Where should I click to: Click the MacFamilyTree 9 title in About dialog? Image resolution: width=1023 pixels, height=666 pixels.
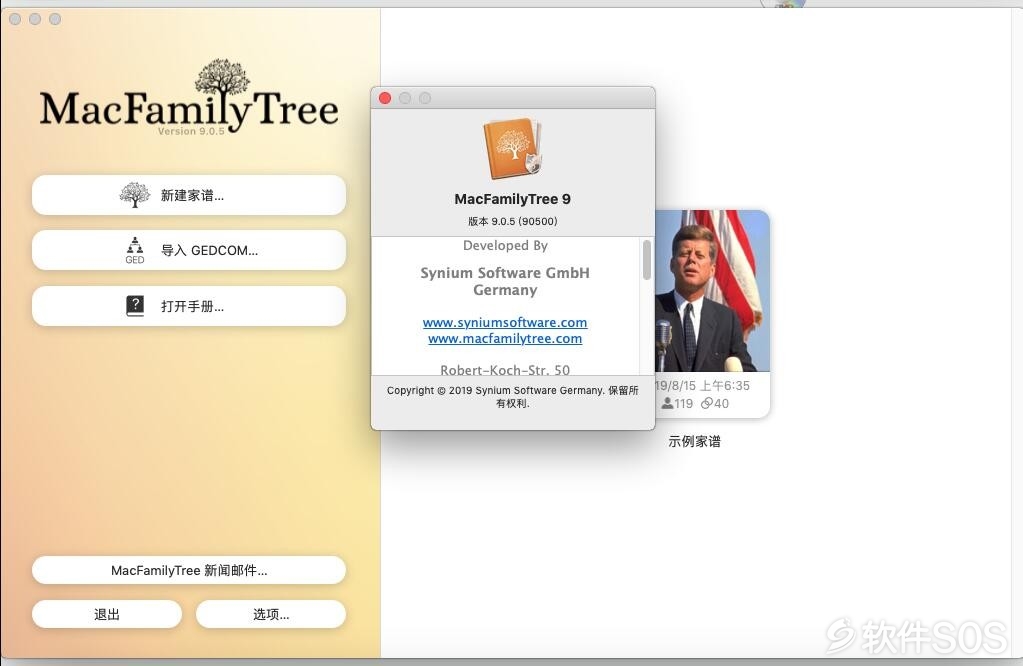point(513,199)
